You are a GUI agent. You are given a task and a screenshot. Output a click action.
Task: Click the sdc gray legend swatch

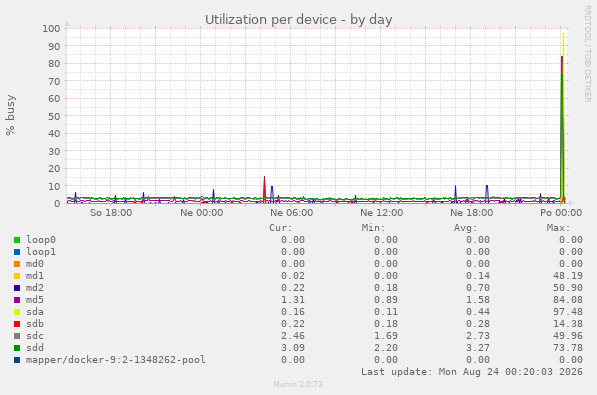coord(17,336)
